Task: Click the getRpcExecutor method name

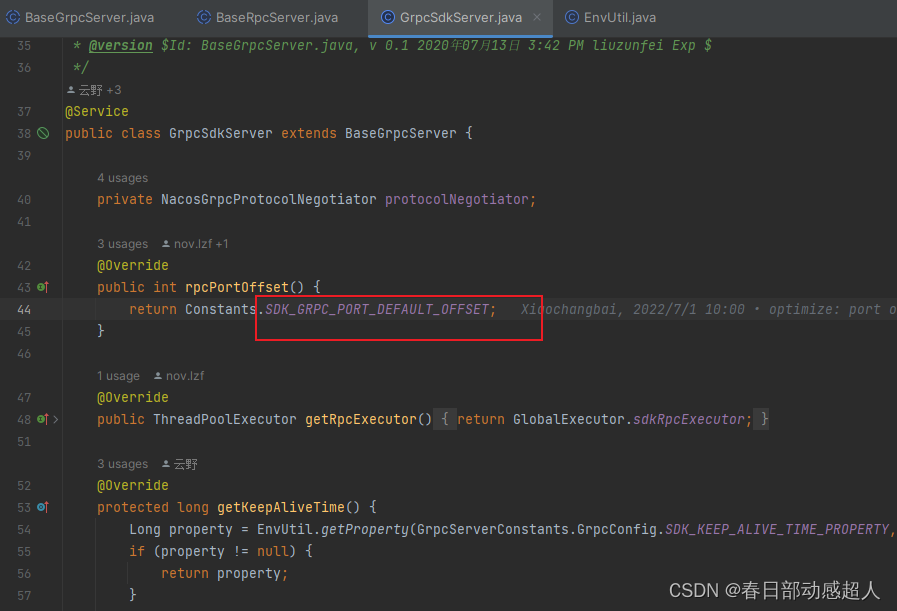Action: (x=361, y=419)
